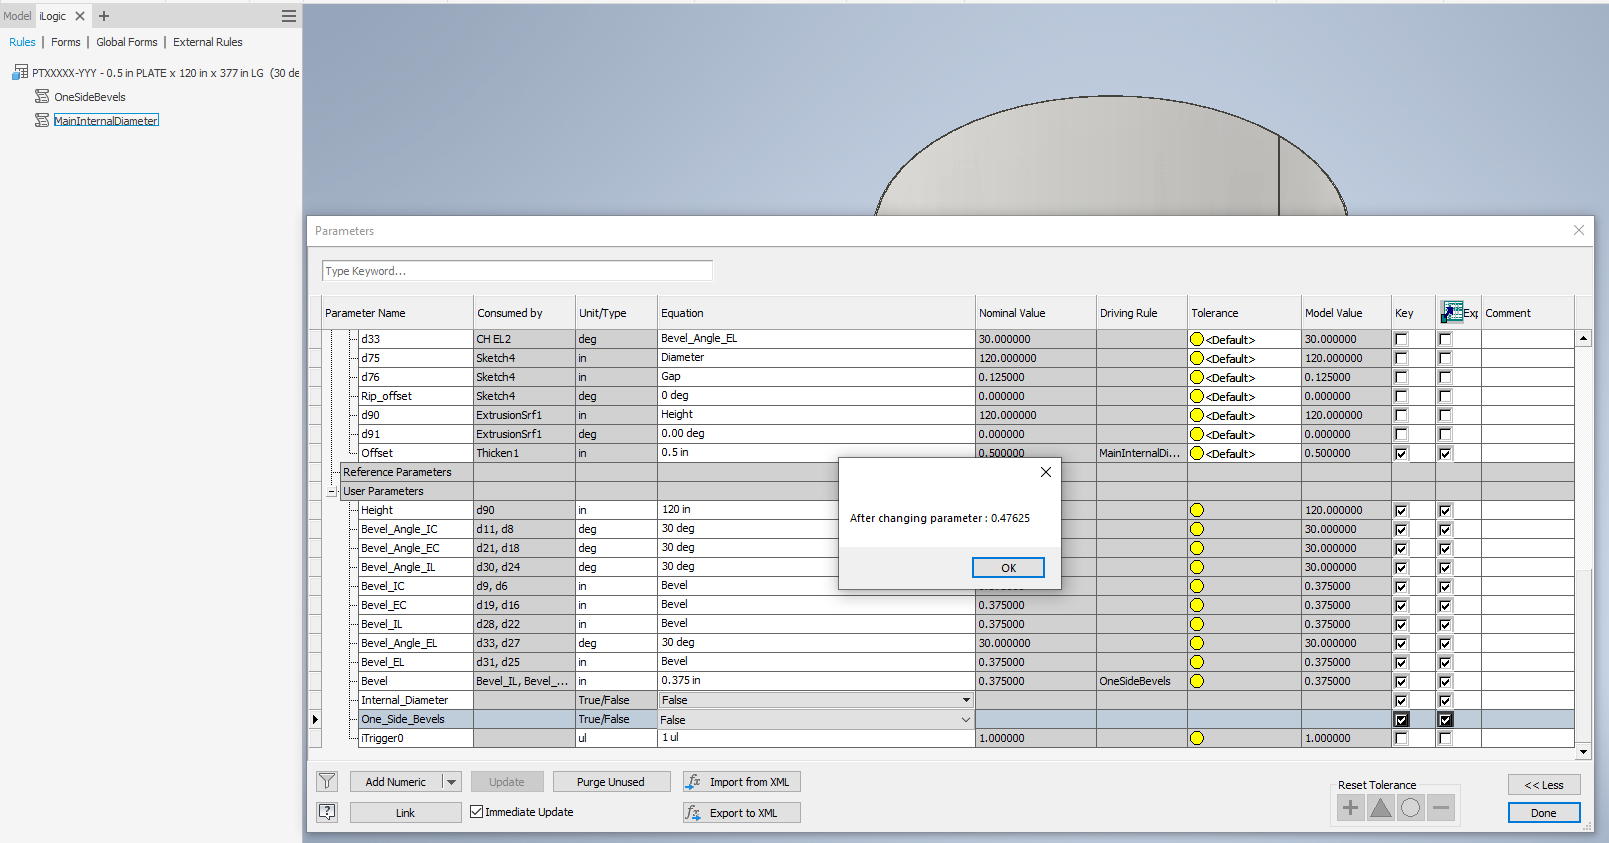Screen dimensions: 1609x843
Task: Open the iLogic browser hamburger menu
Action: (x=289, y=16)
